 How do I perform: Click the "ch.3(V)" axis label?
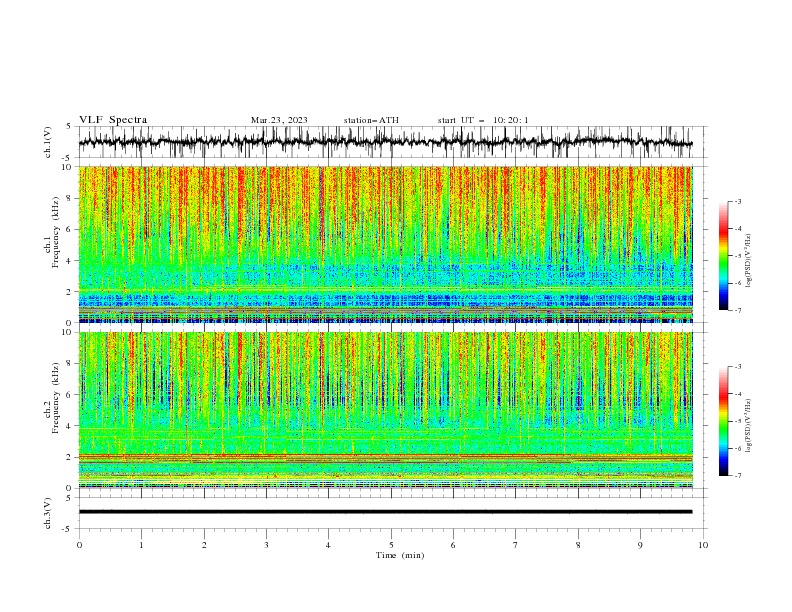coord(48,513)
